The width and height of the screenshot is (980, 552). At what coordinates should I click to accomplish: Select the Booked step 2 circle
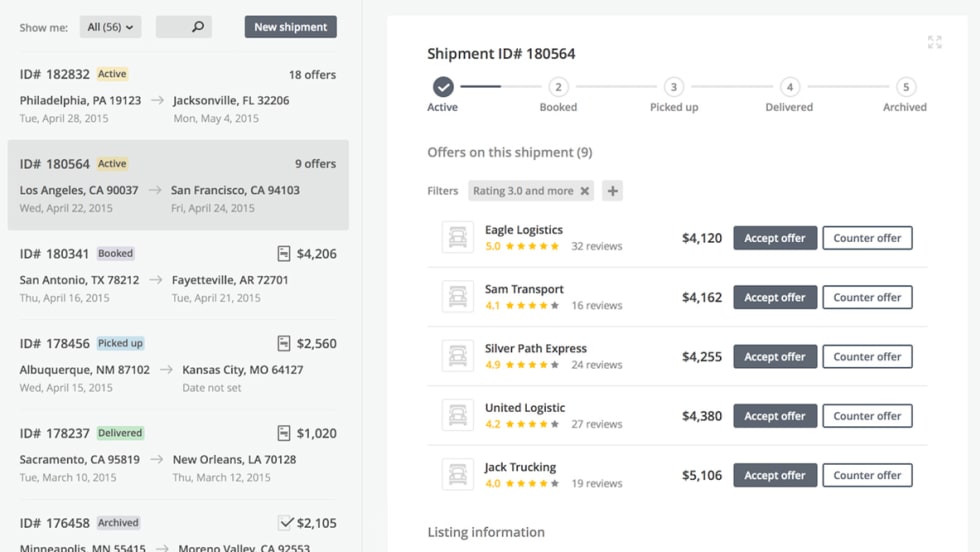tap(558, 87)
